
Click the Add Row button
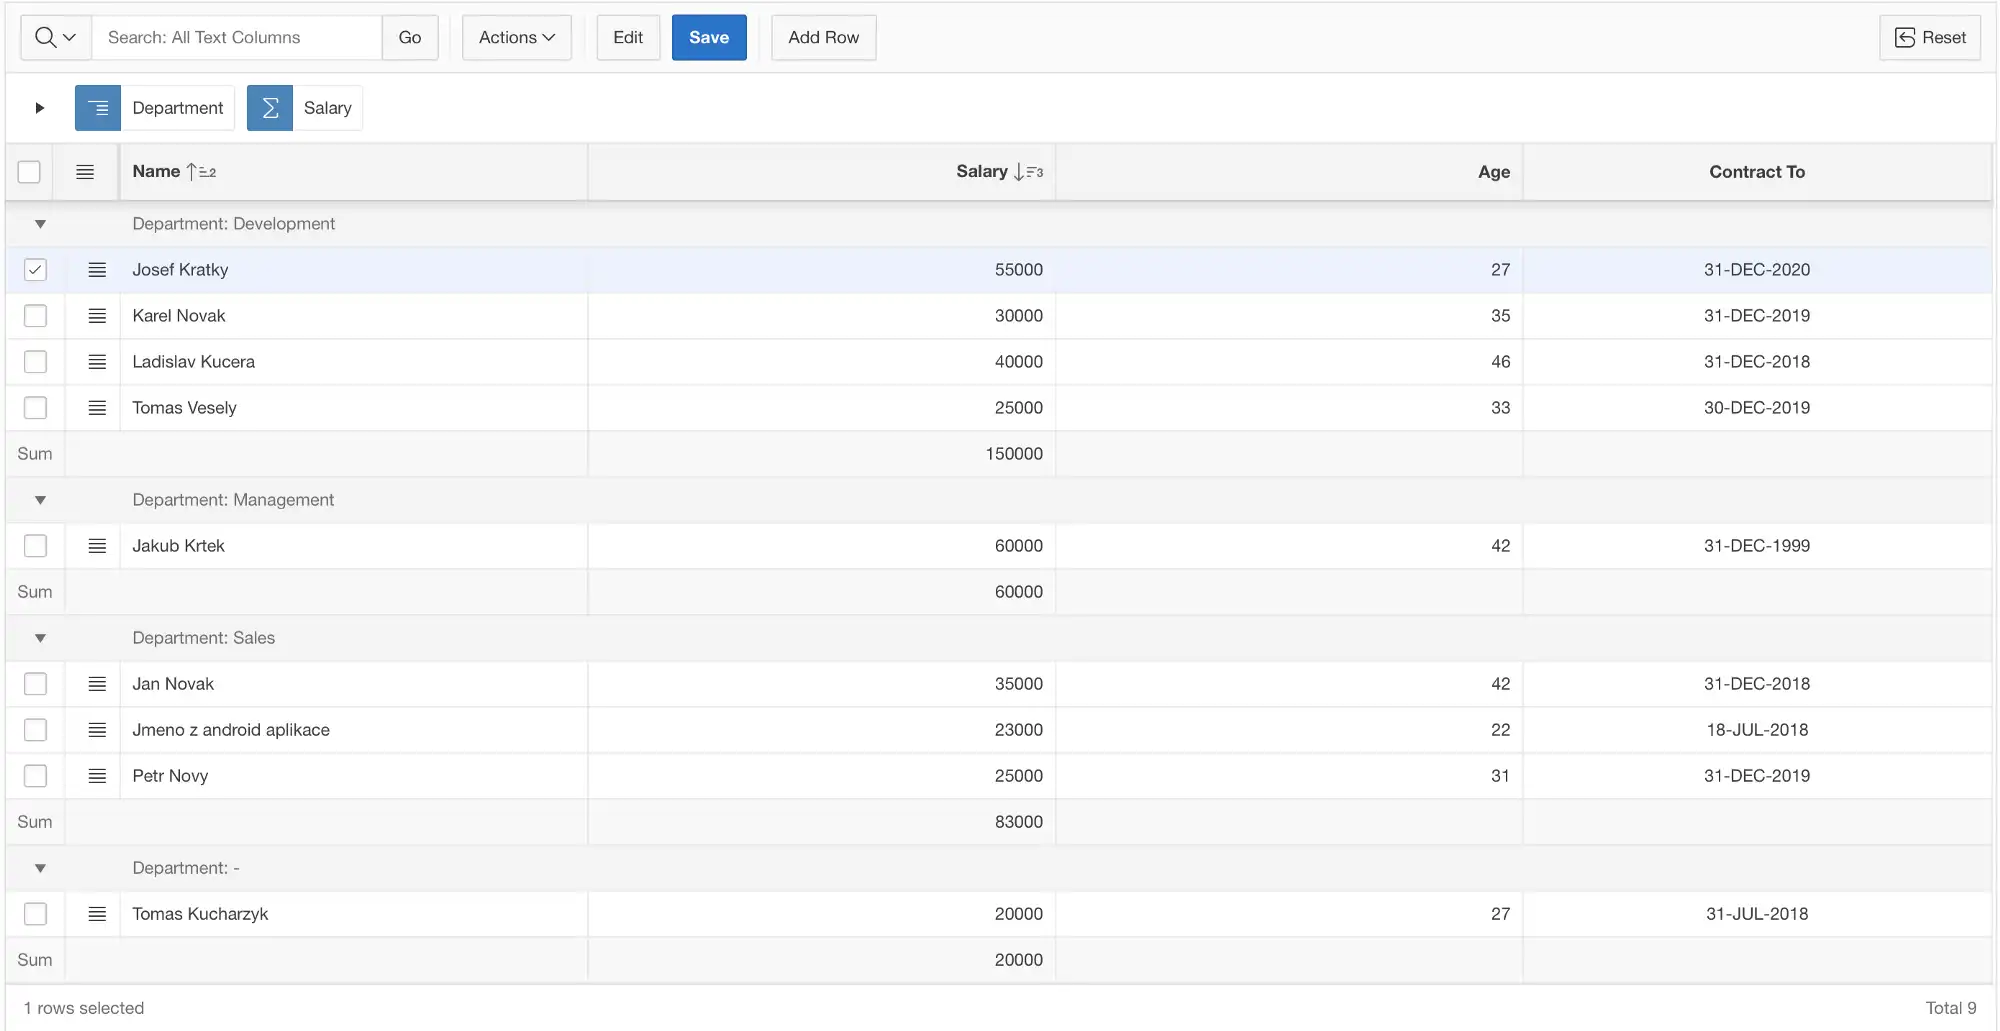(x=823, y=38)
